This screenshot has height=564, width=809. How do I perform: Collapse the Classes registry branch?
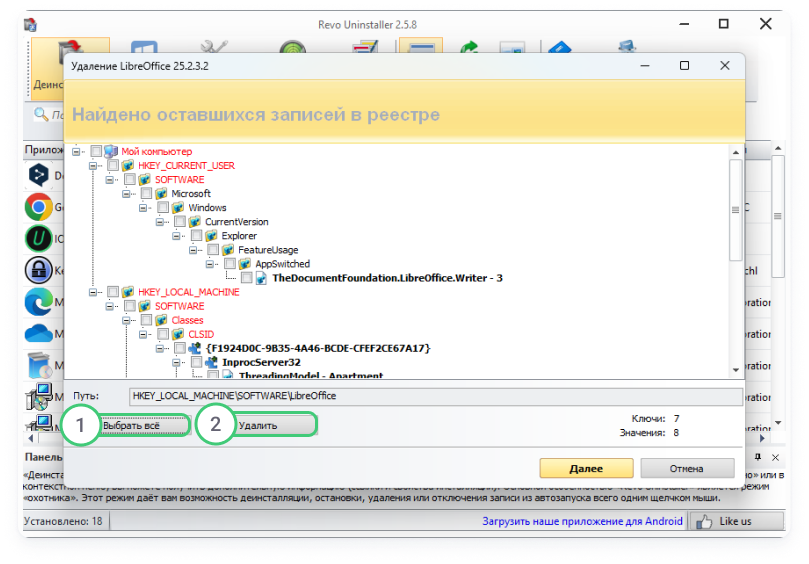[126, 320]
